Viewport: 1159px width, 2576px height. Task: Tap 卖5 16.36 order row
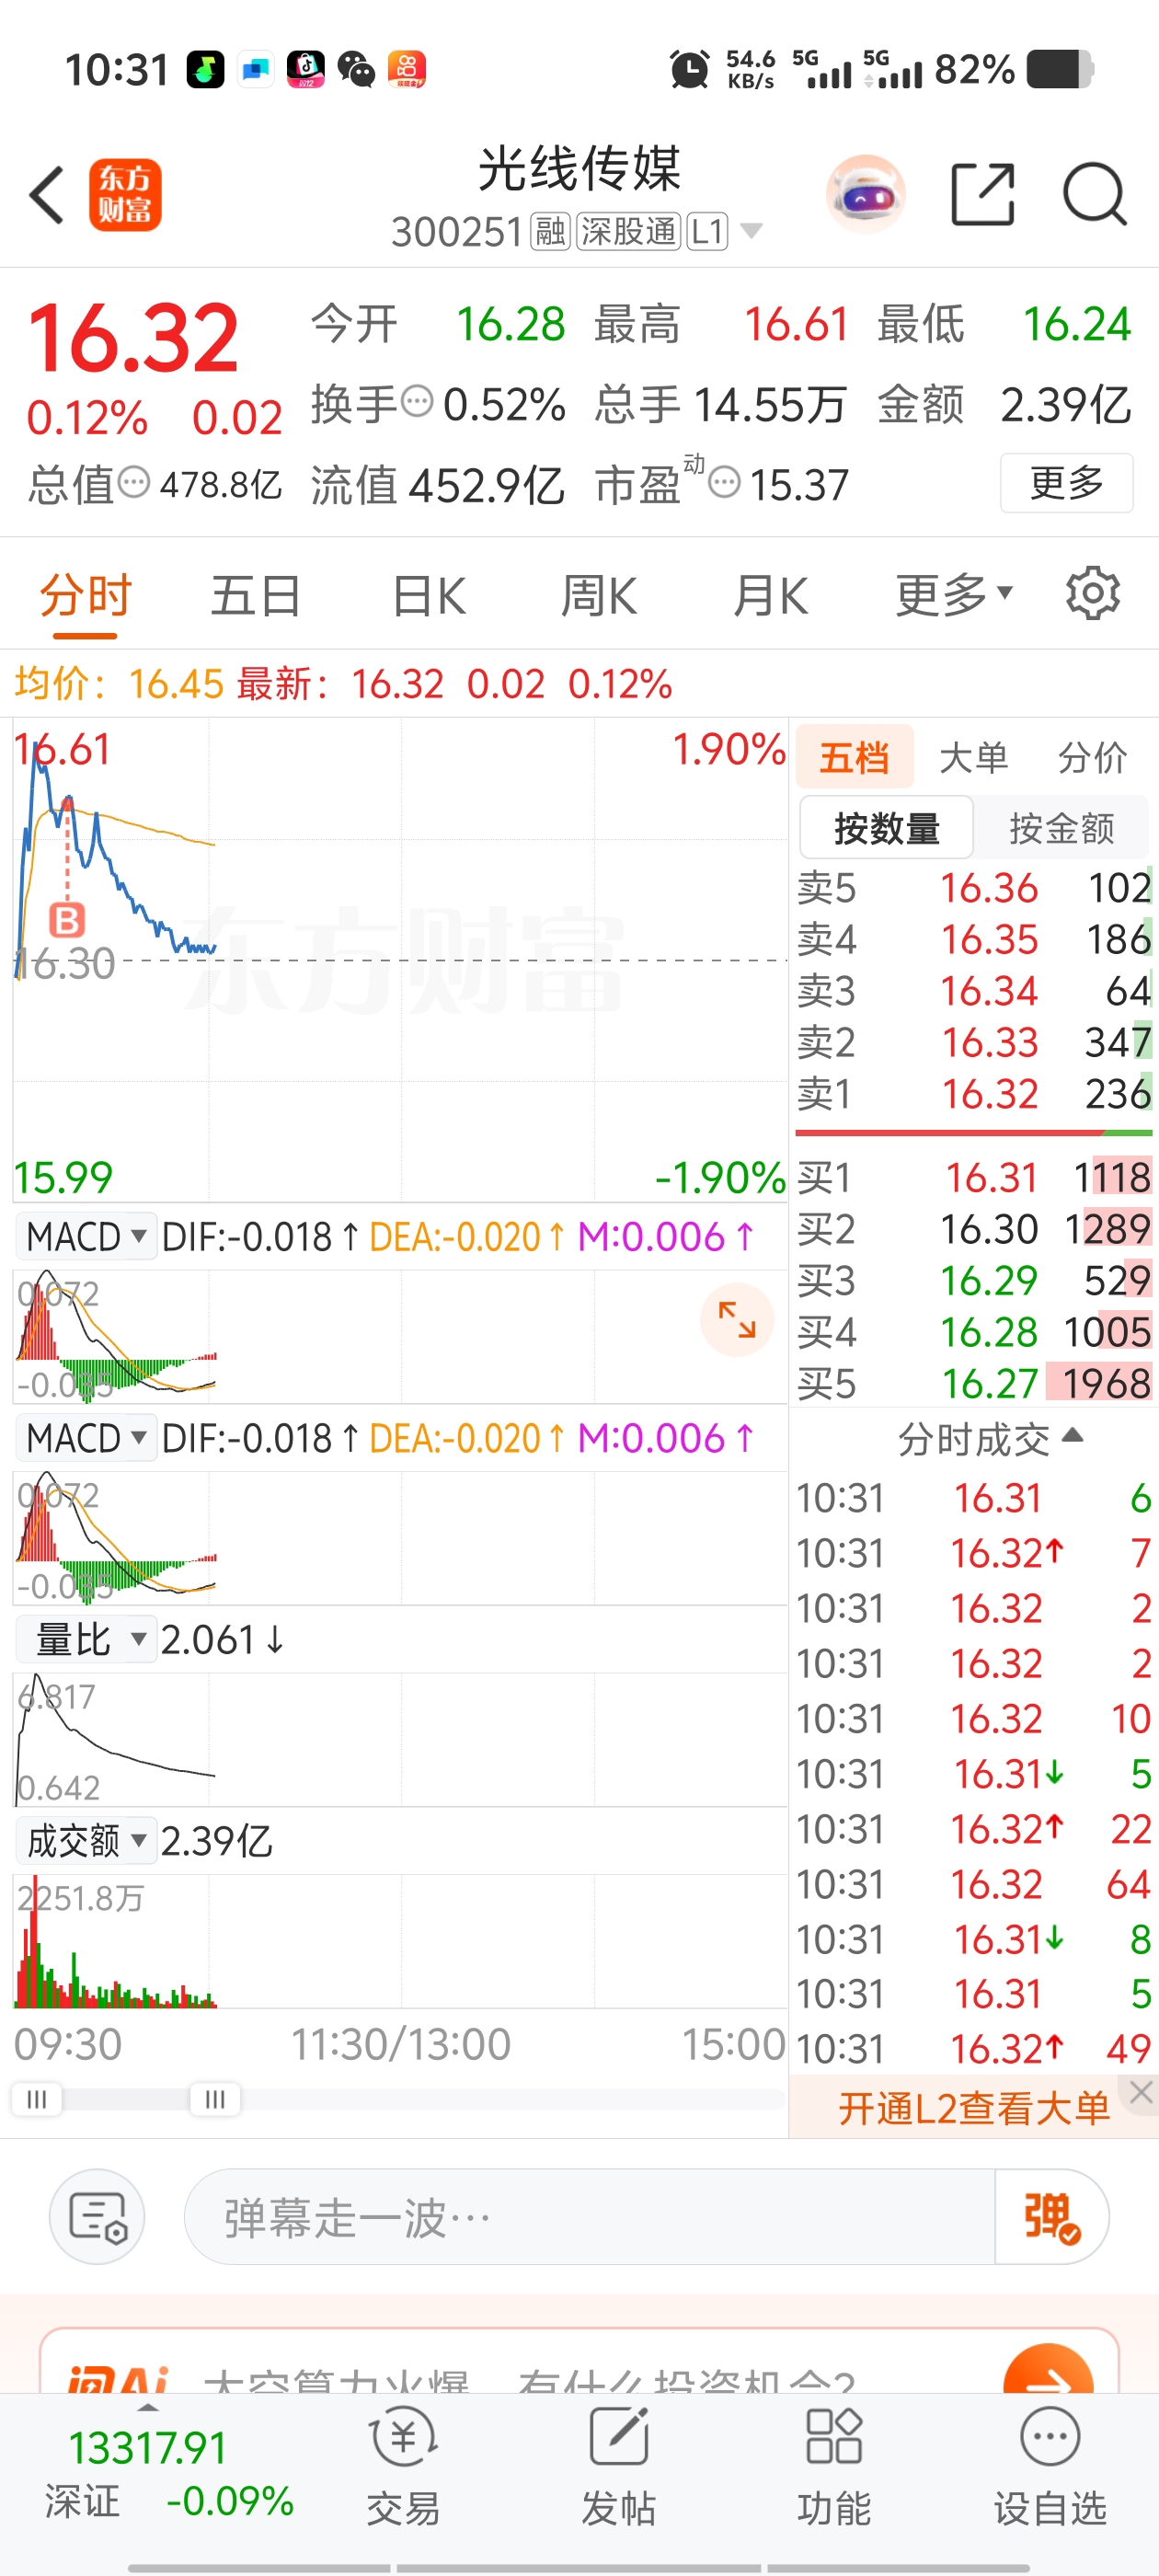click(974, 888)
